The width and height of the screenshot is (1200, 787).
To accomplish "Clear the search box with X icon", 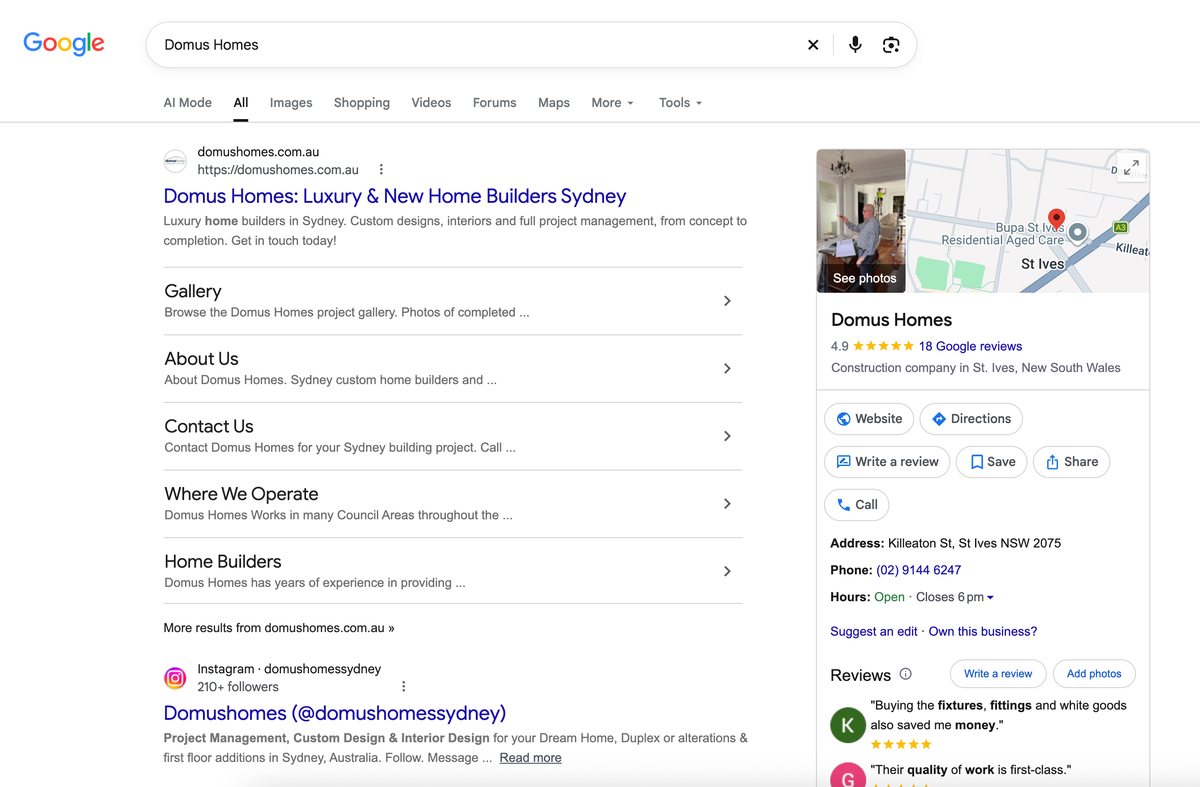I will point(813,45).
